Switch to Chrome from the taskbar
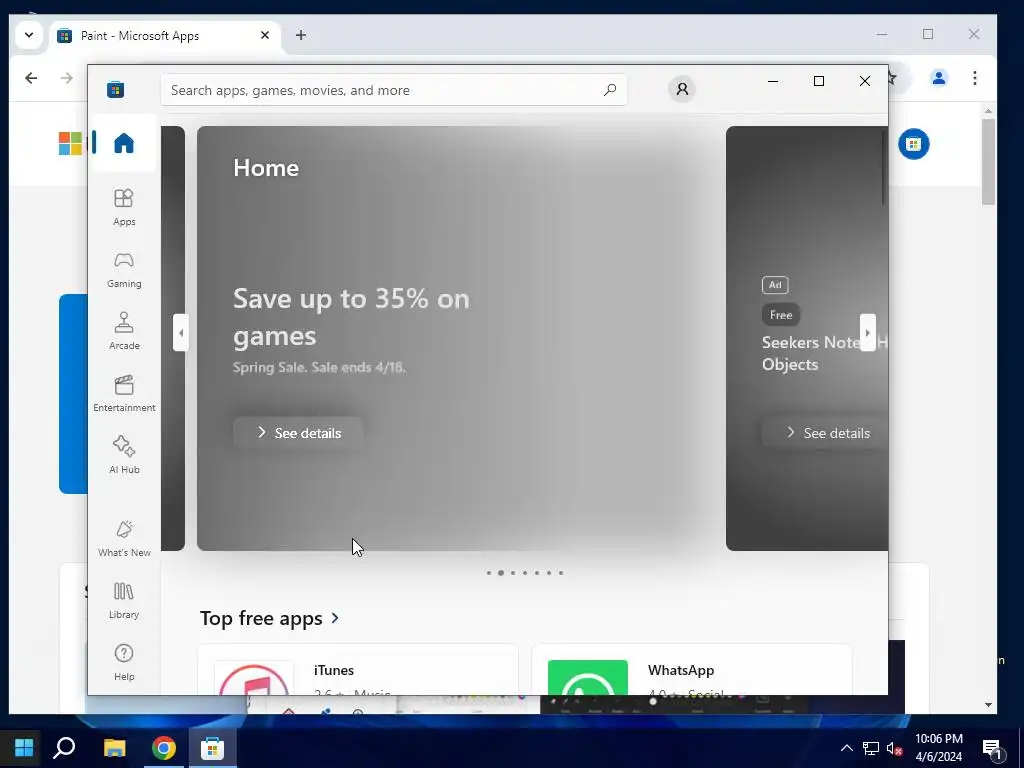Screen dimensions: 1024x768 click(x=164, y=748)
